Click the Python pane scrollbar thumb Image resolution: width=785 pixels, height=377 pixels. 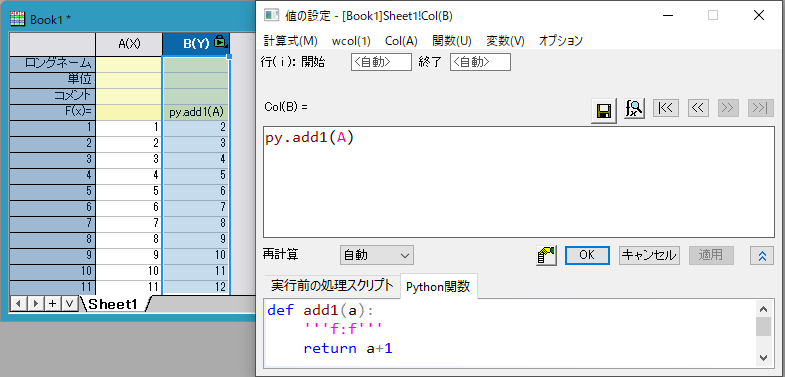763,326
